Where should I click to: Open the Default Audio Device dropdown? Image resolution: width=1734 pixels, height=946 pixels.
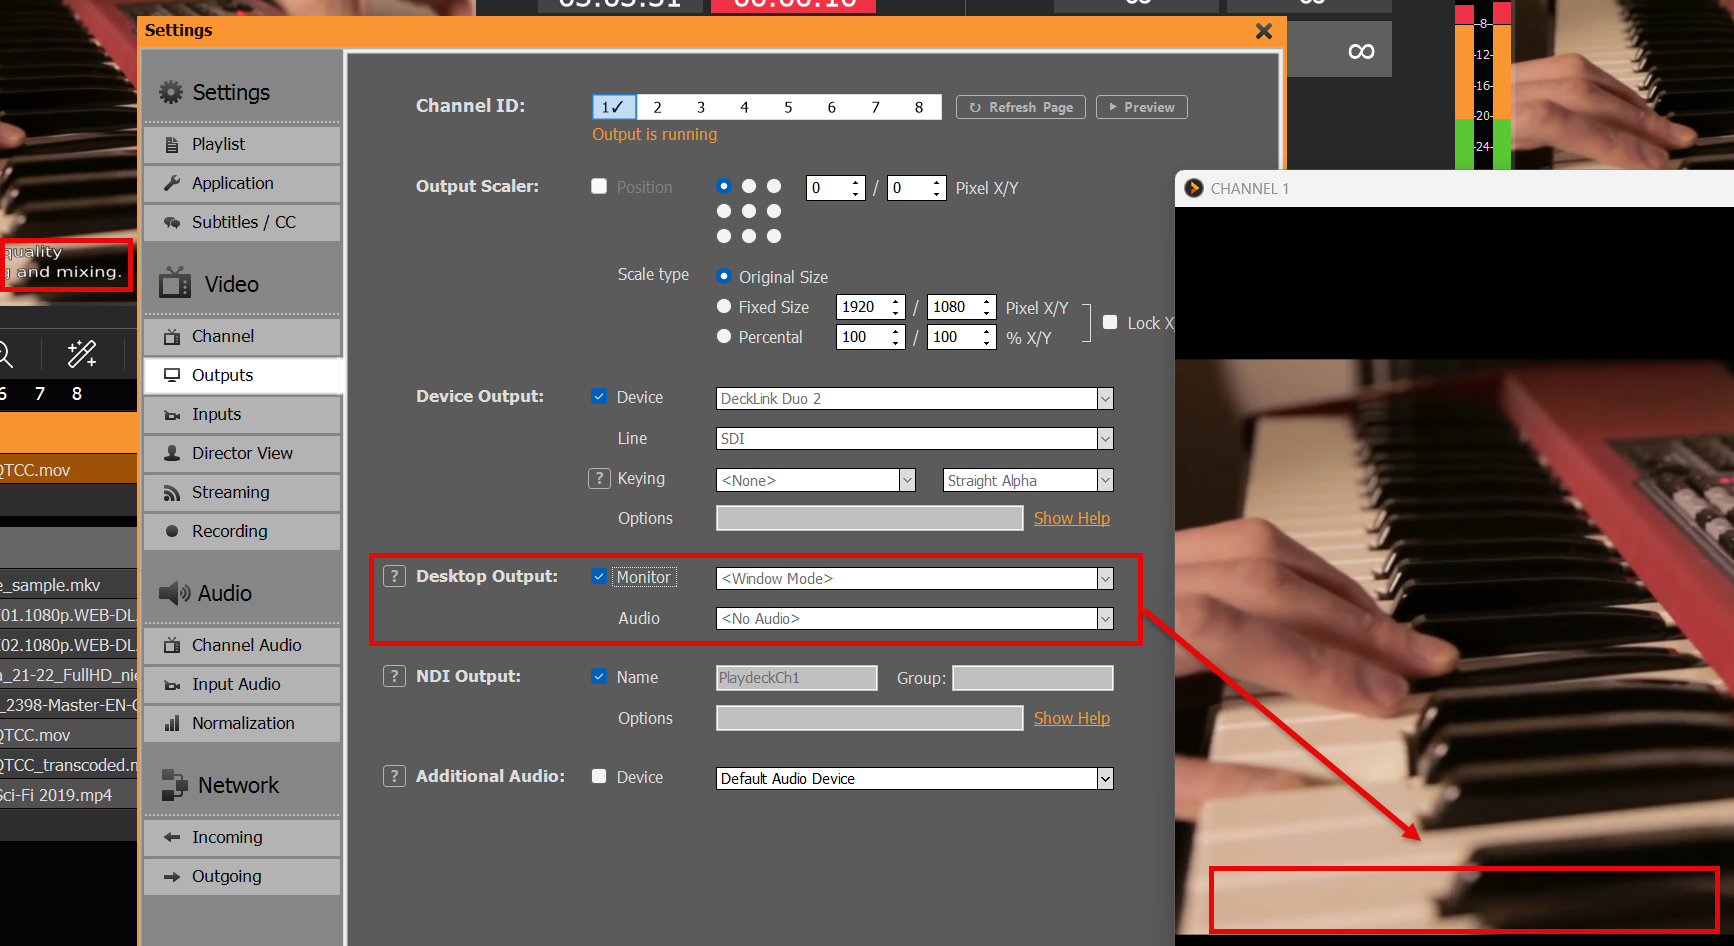915,778
